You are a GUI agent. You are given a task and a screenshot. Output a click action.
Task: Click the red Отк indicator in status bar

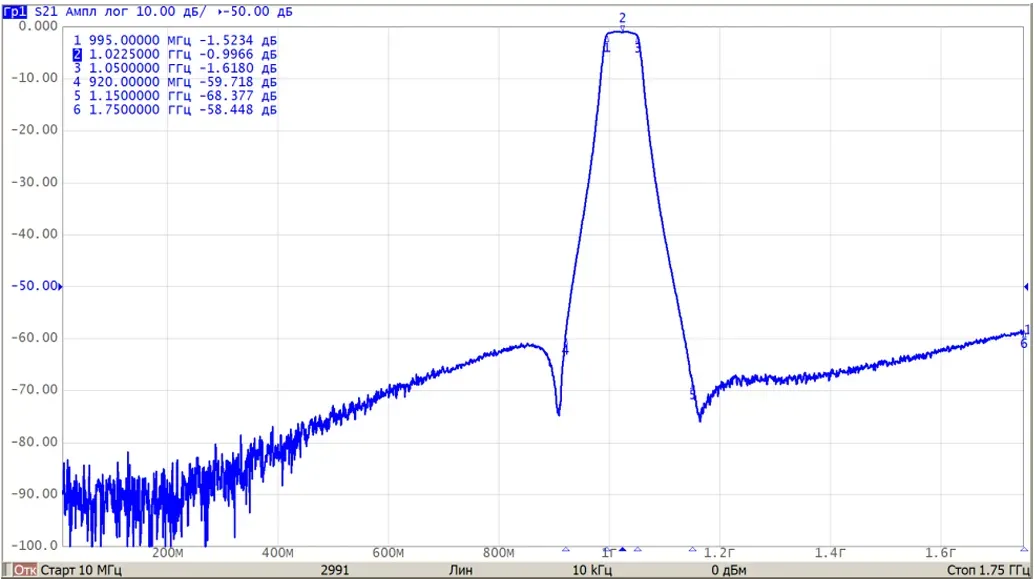point(25,570)
